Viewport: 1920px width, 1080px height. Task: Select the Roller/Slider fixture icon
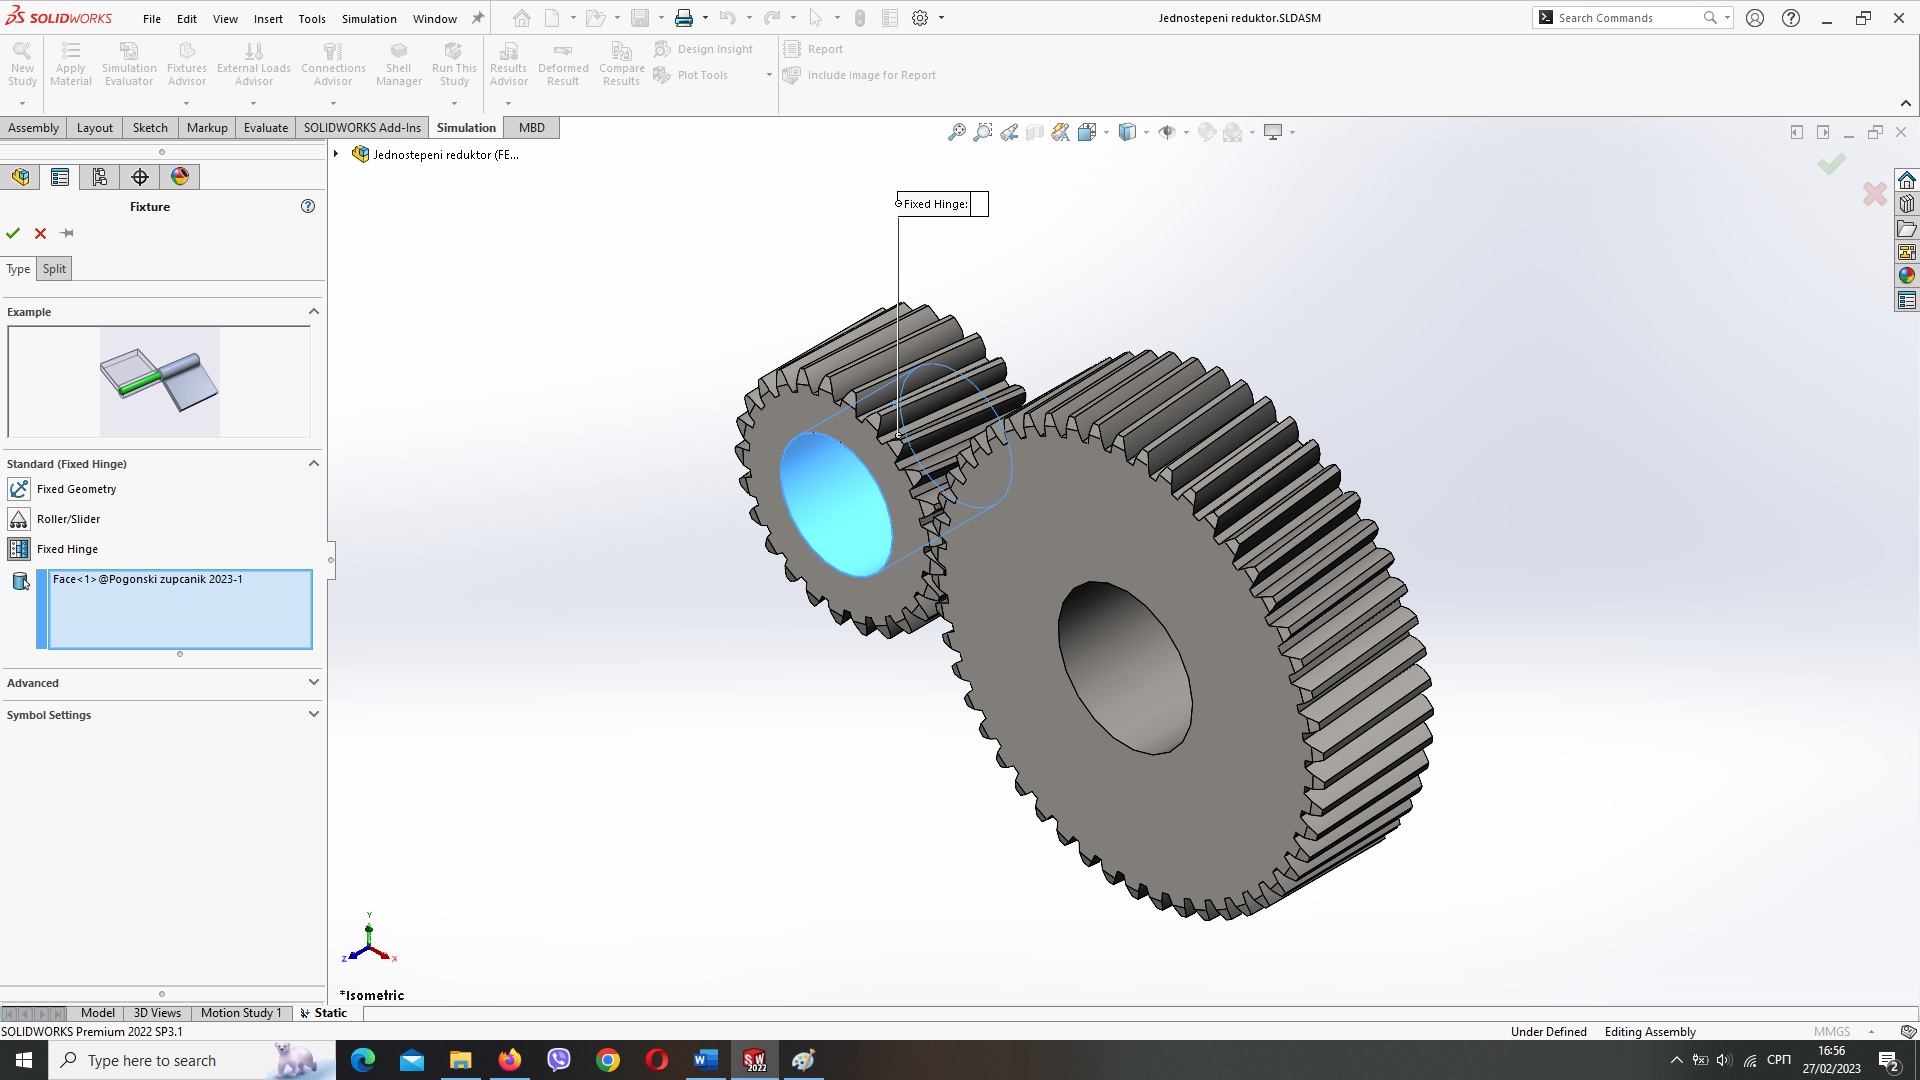click(x=18, y=518)
